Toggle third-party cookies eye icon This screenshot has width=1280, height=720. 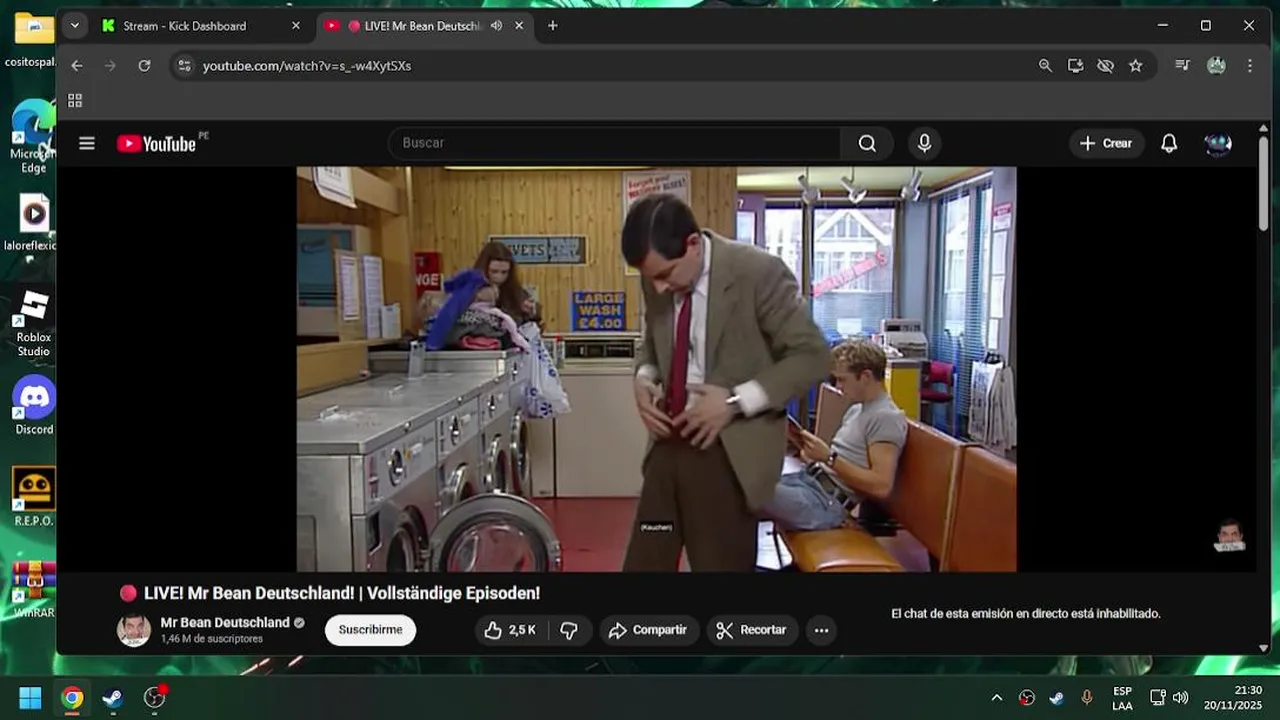point(1105,66)
